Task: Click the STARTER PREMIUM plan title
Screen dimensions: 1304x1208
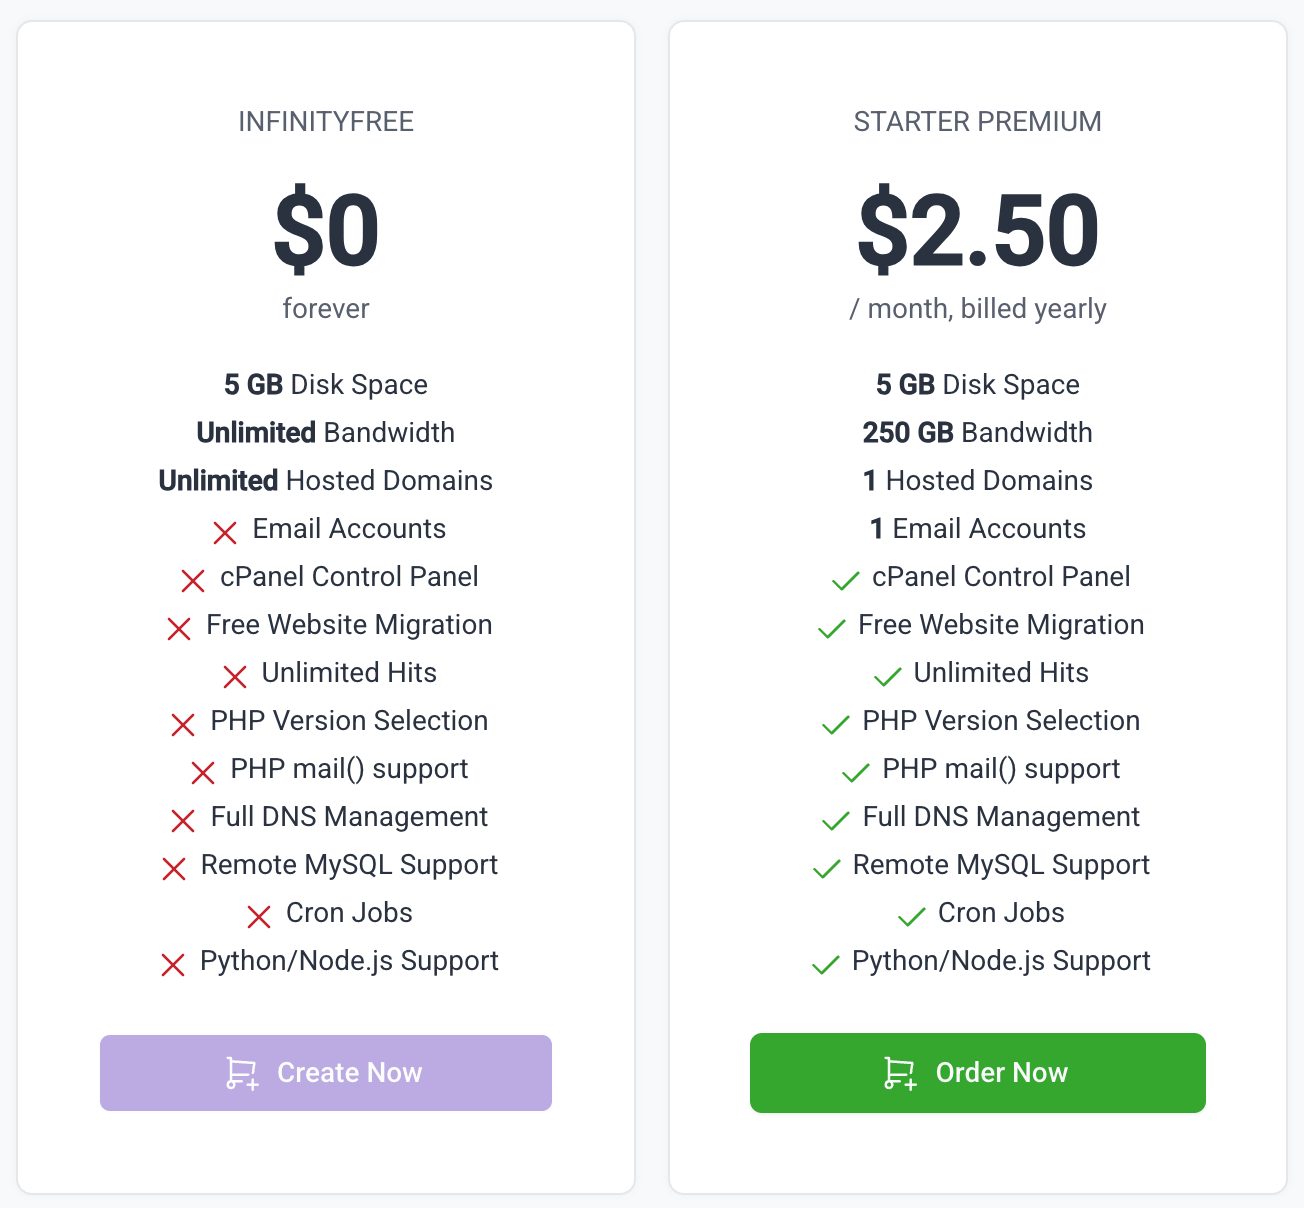Action: pyautogui.click(x=977, y=122)
